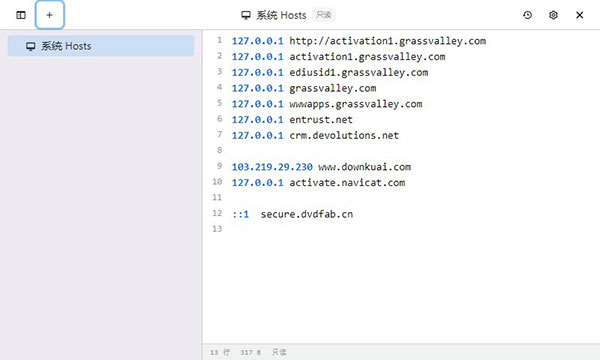
Task: Click 127.0.0.1 on line 10
Action: (258, 182)
